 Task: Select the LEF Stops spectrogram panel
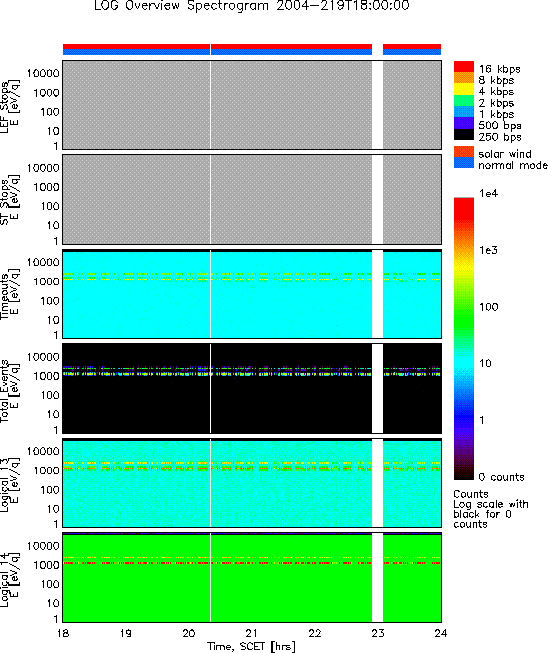click(252, 105)
